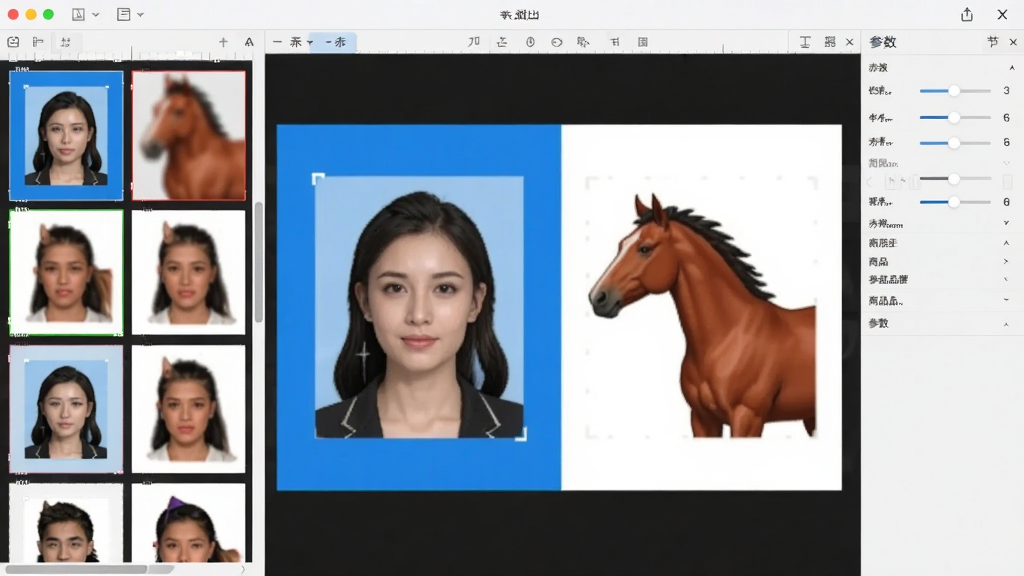
Task: Close the 参数 panel with its X
Action: tap(1013, 42)
